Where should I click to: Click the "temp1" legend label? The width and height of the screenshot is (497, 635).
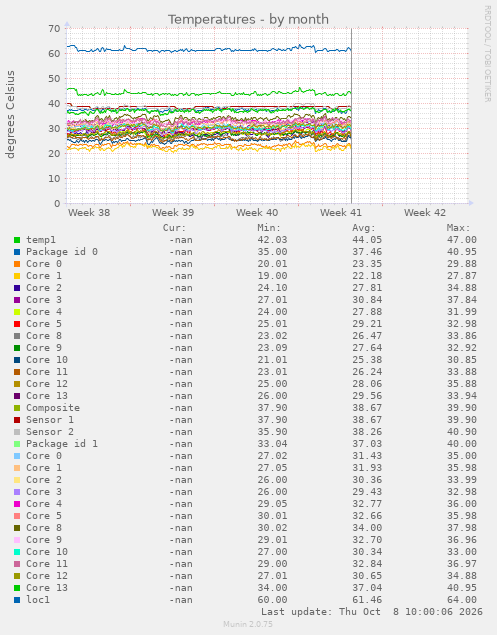pos(41,240)
